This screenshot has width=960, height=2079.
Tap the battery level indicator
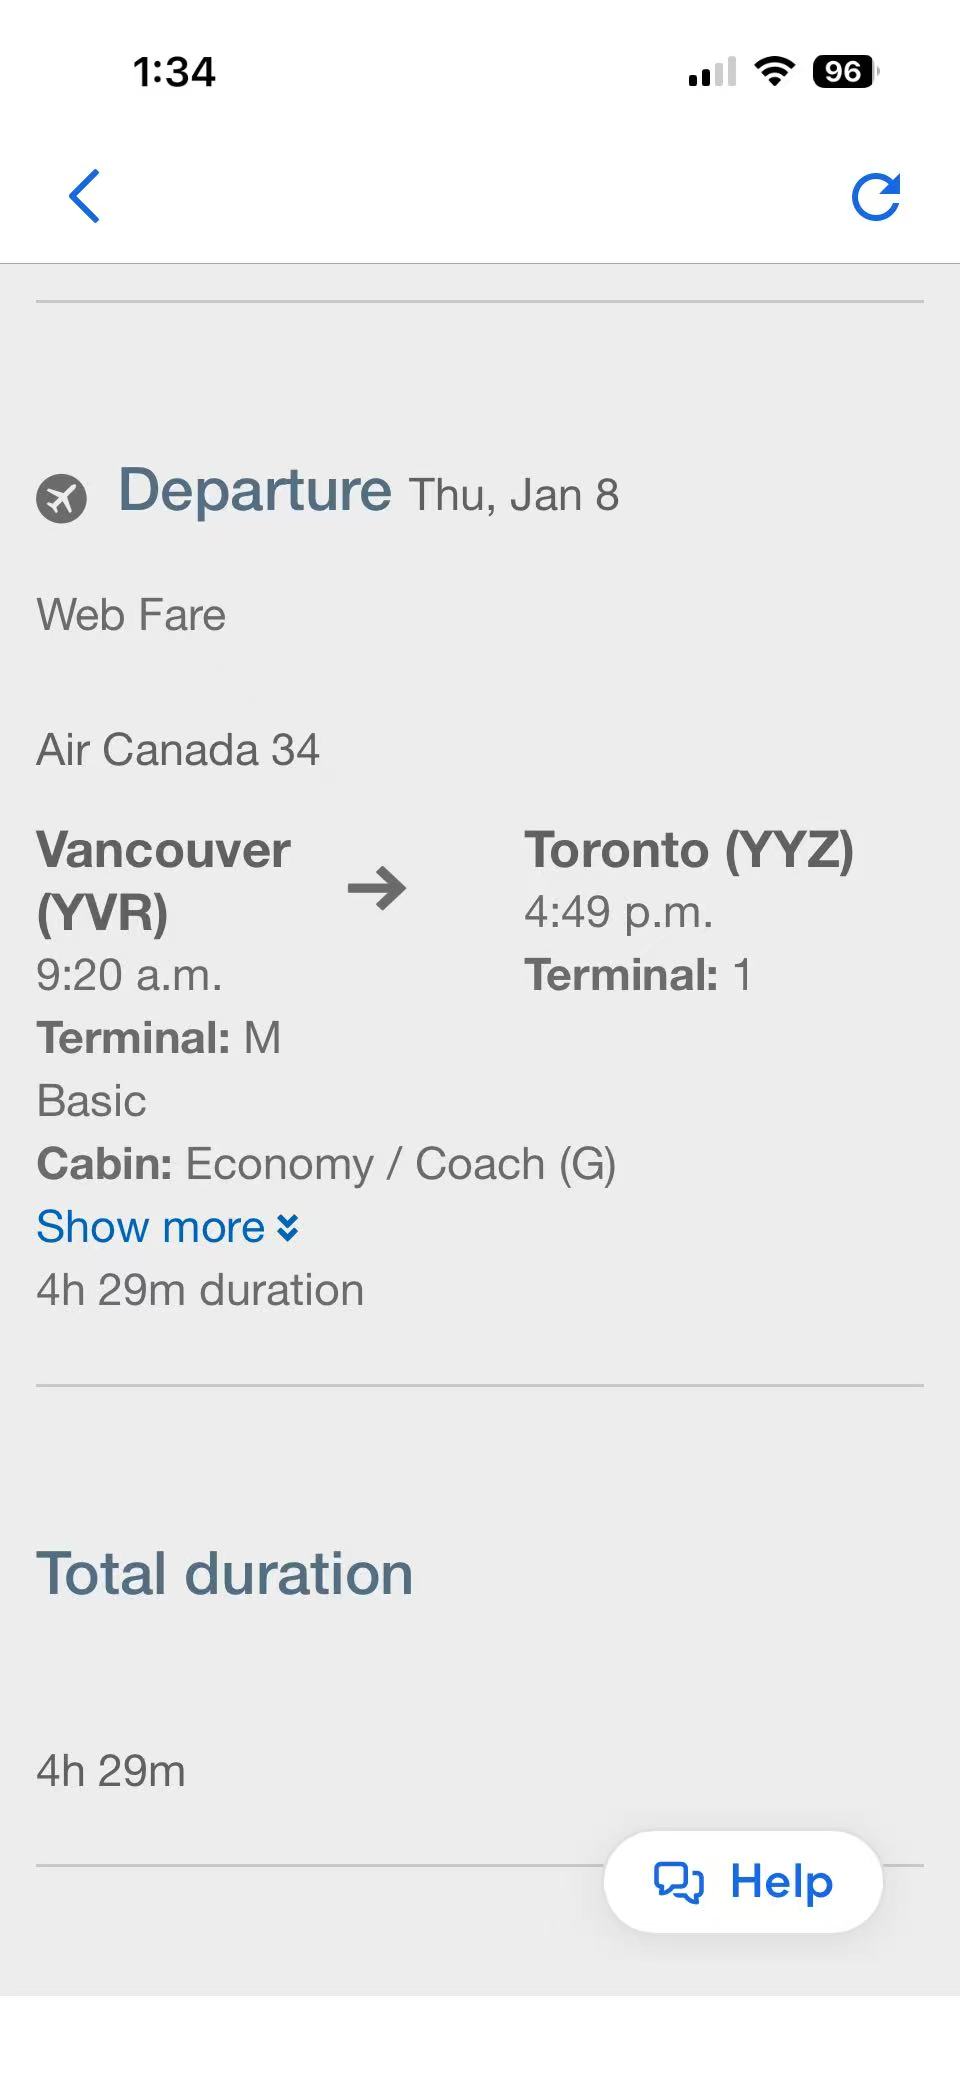click(845, 72)
